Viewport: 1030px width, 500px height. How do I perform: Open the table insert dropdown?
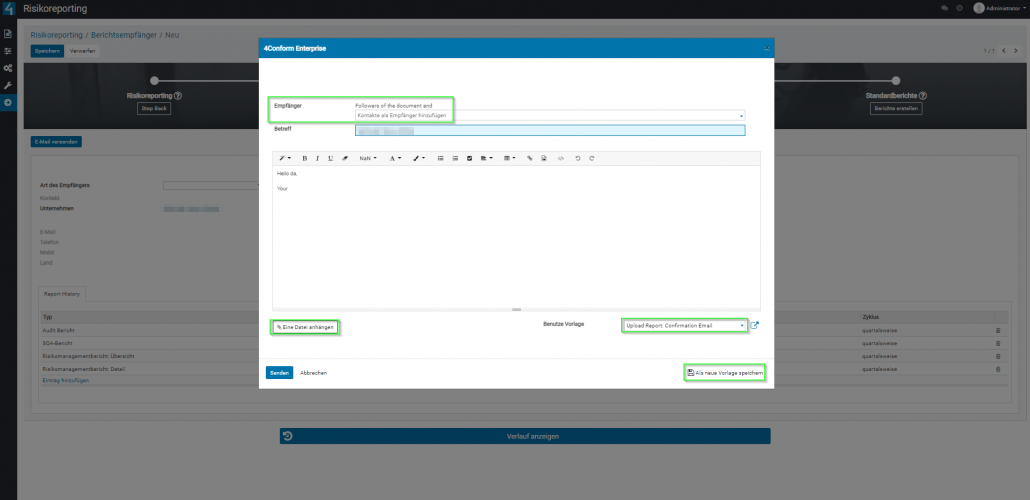click(x=509, y=158)
